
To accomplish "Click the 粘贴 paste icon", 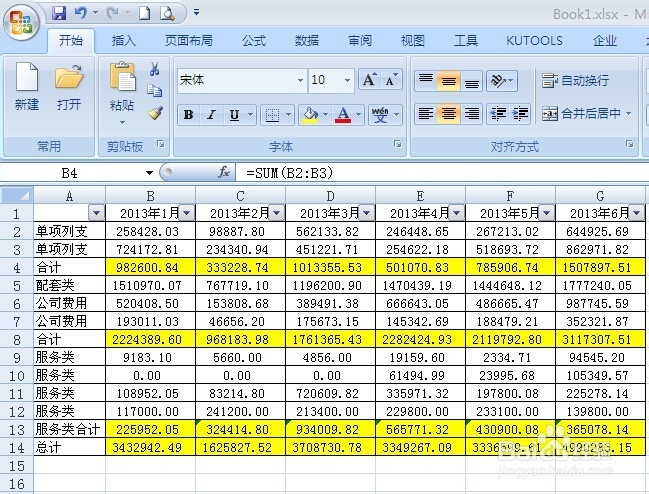I will (122, 77).
